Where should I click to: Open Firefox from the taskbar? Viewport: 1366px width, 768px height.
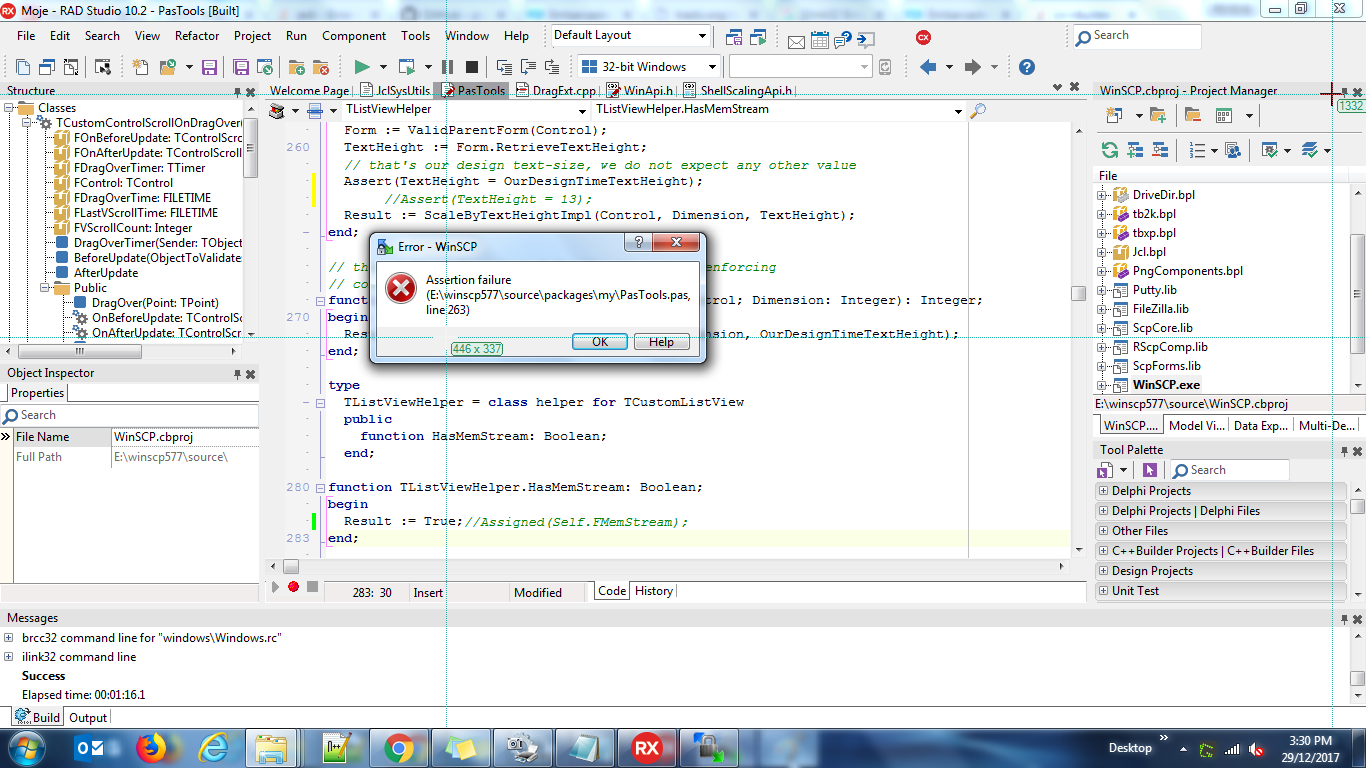pyautogui.click(x=151, y=748)
